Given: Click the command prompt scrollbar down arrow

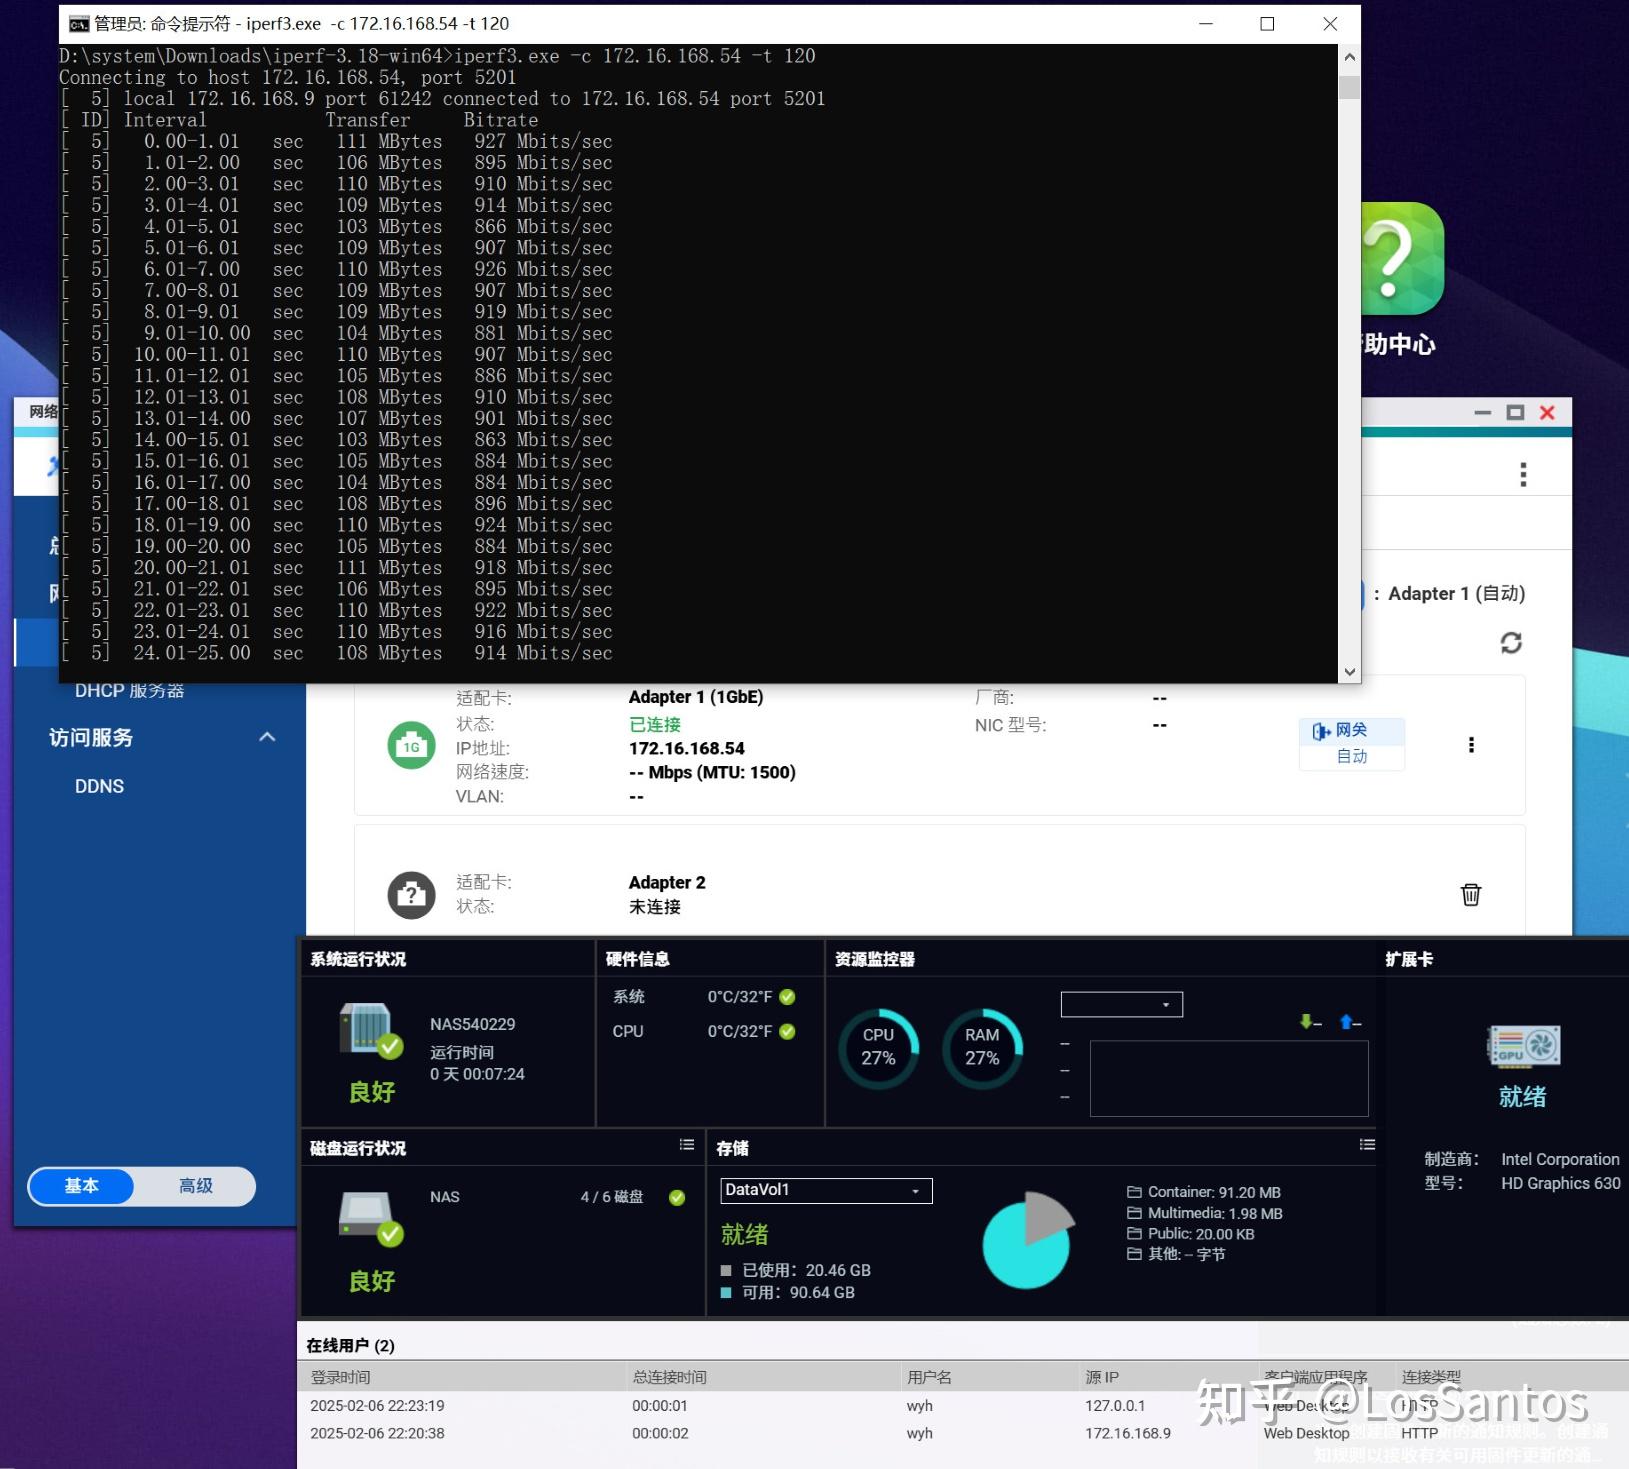Looking at the screenshot, I should [x=1350, y=672].
